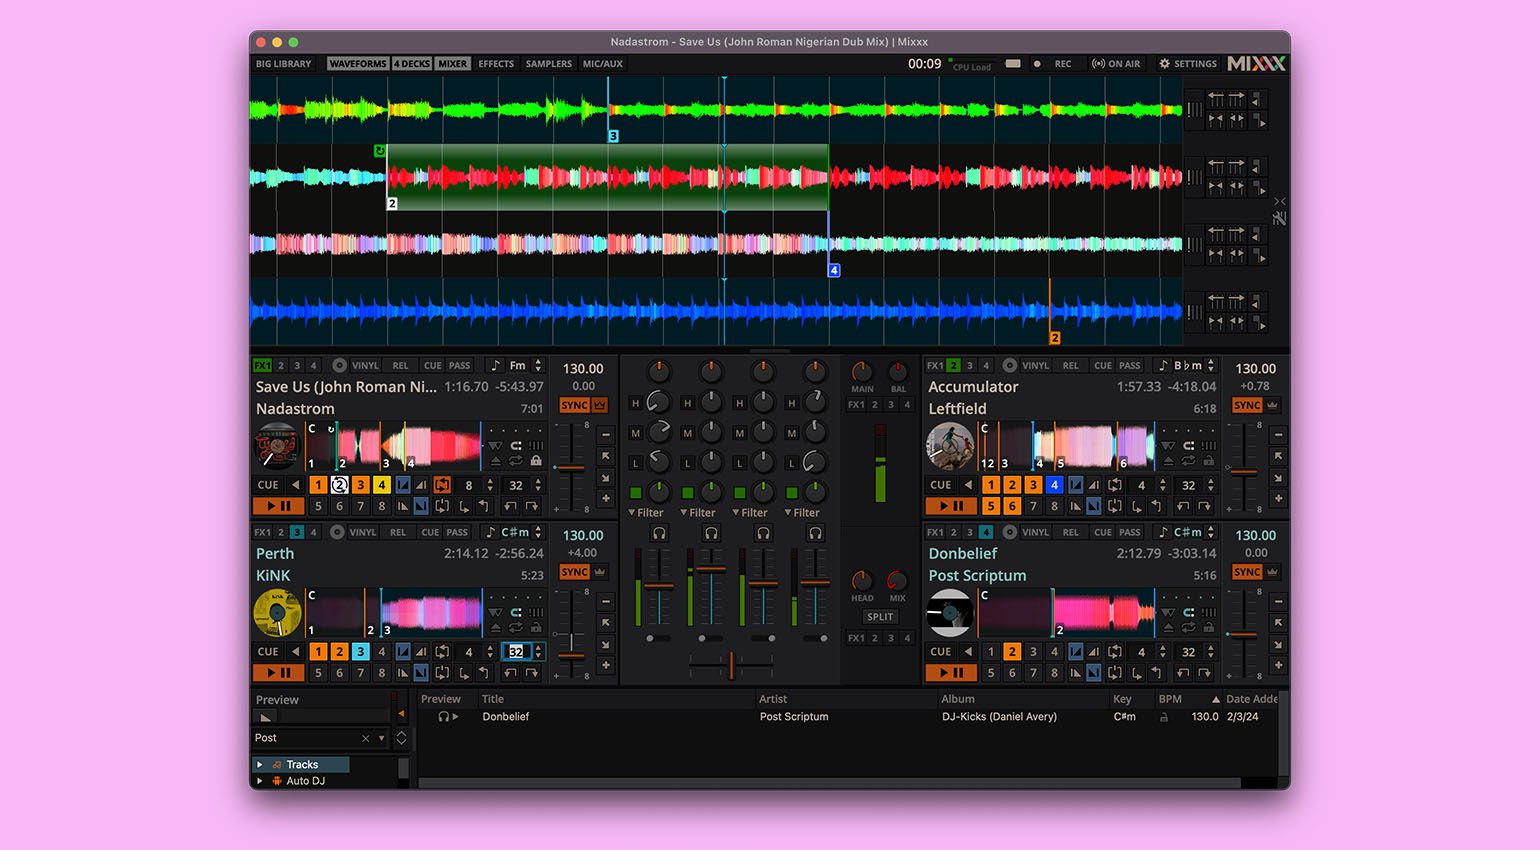Expand the Auto DJ tree item
The height and width of the screenshot is (850, 1540).
pyautogui.click(x=260, y=781)
